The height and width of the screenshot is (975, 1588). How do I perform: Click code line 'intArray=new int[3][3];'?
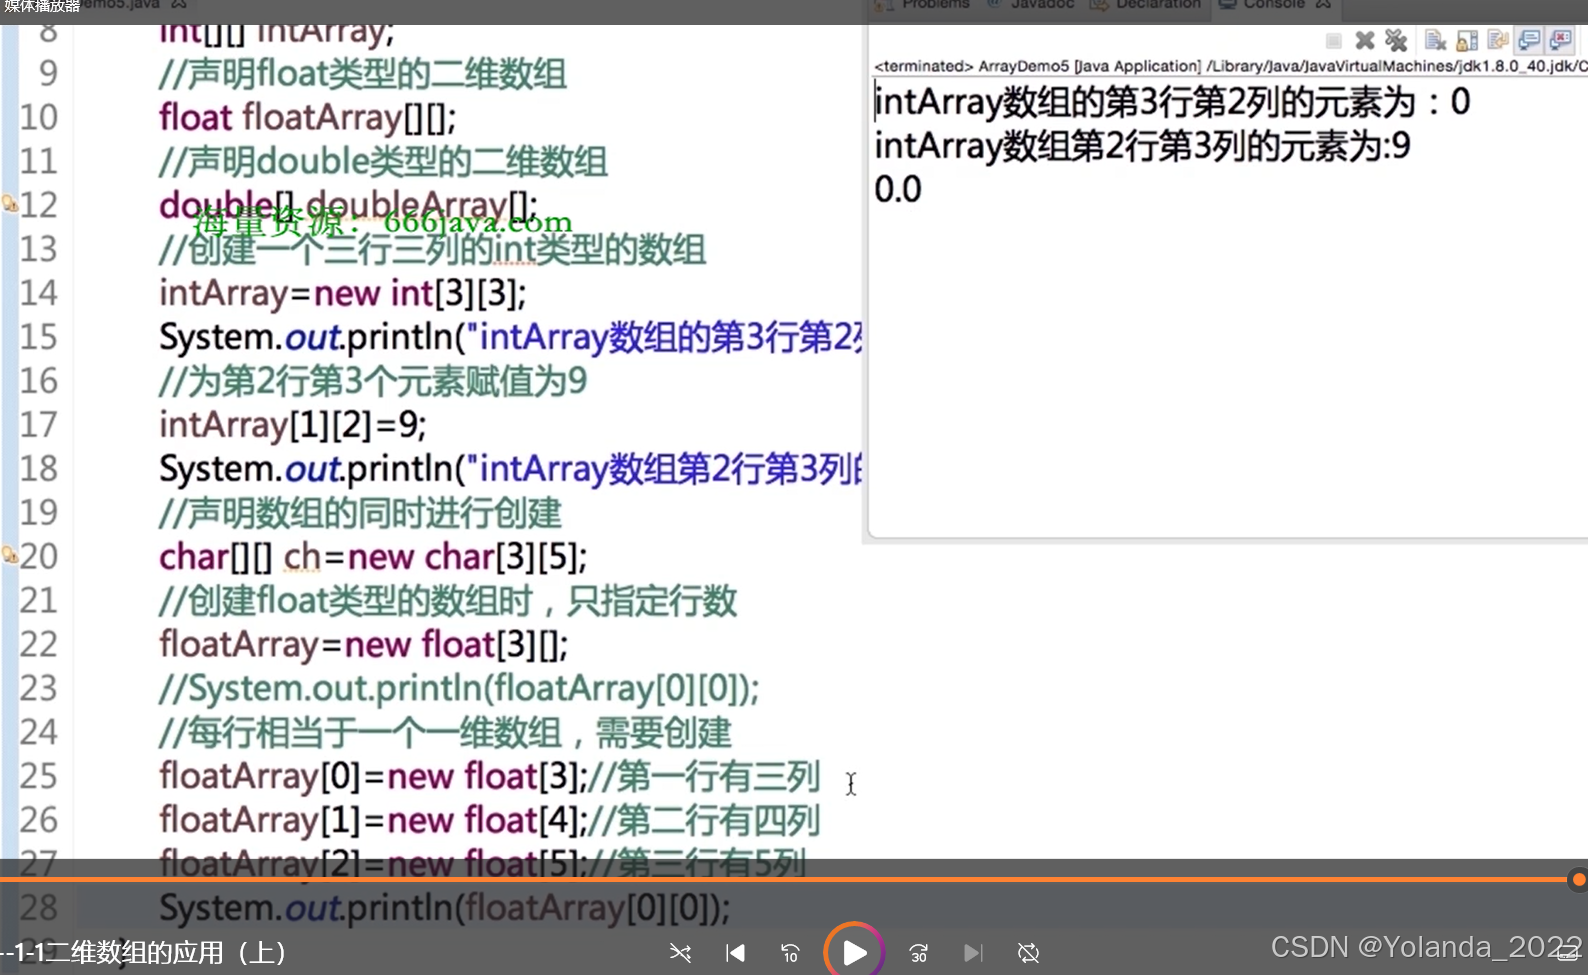pos(342,293)
